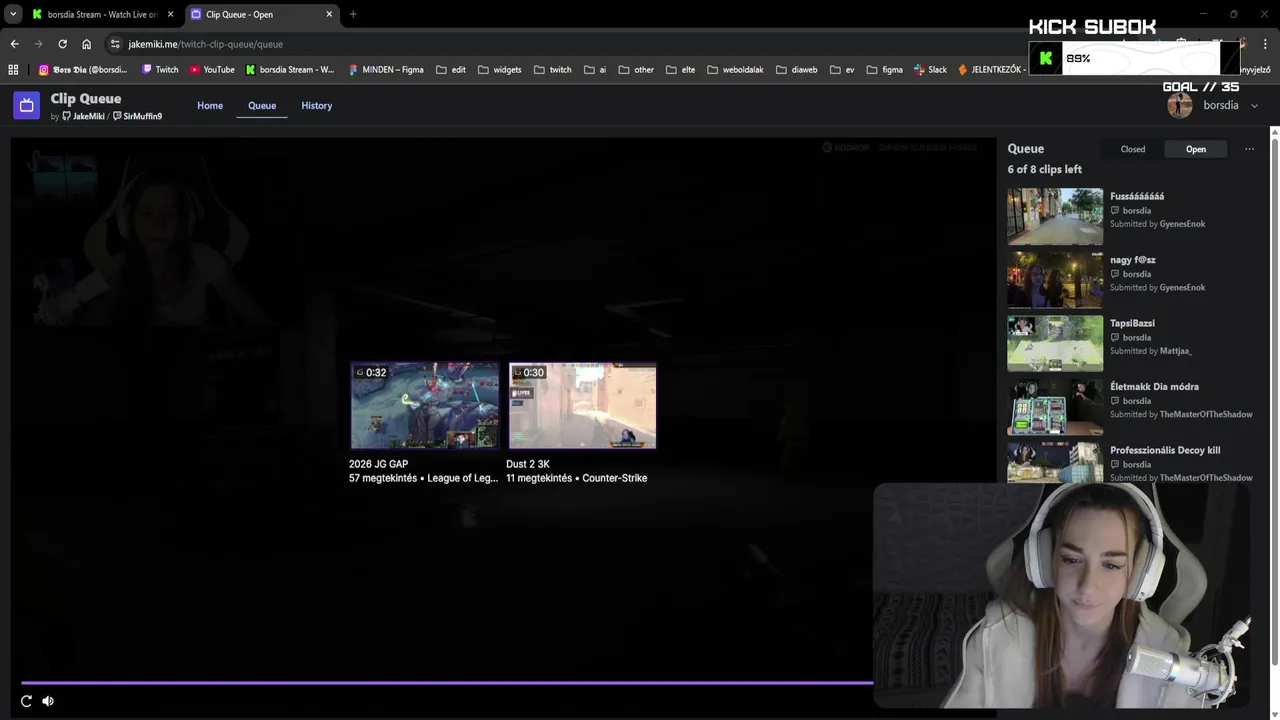Open the elte bookmarks folder
Viewport: 1280px width, 720px height.
pyautogui.click(x=680, y=70)
